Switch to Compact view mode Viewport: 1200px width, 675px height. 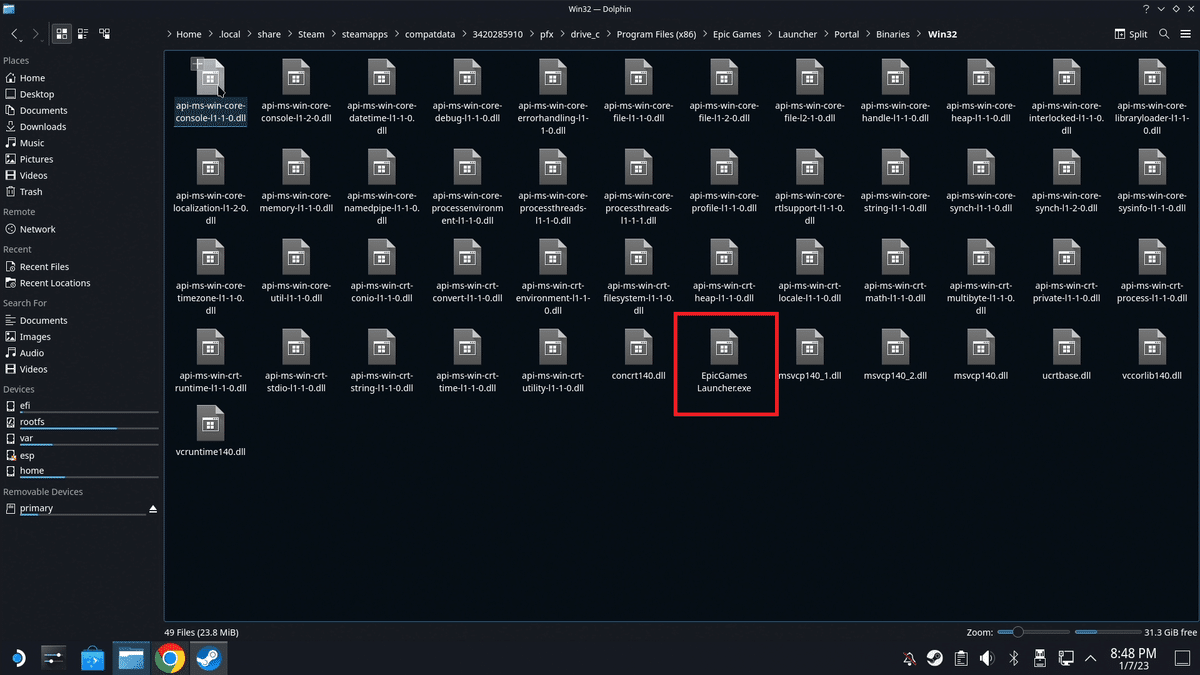[x=83, y=33]
